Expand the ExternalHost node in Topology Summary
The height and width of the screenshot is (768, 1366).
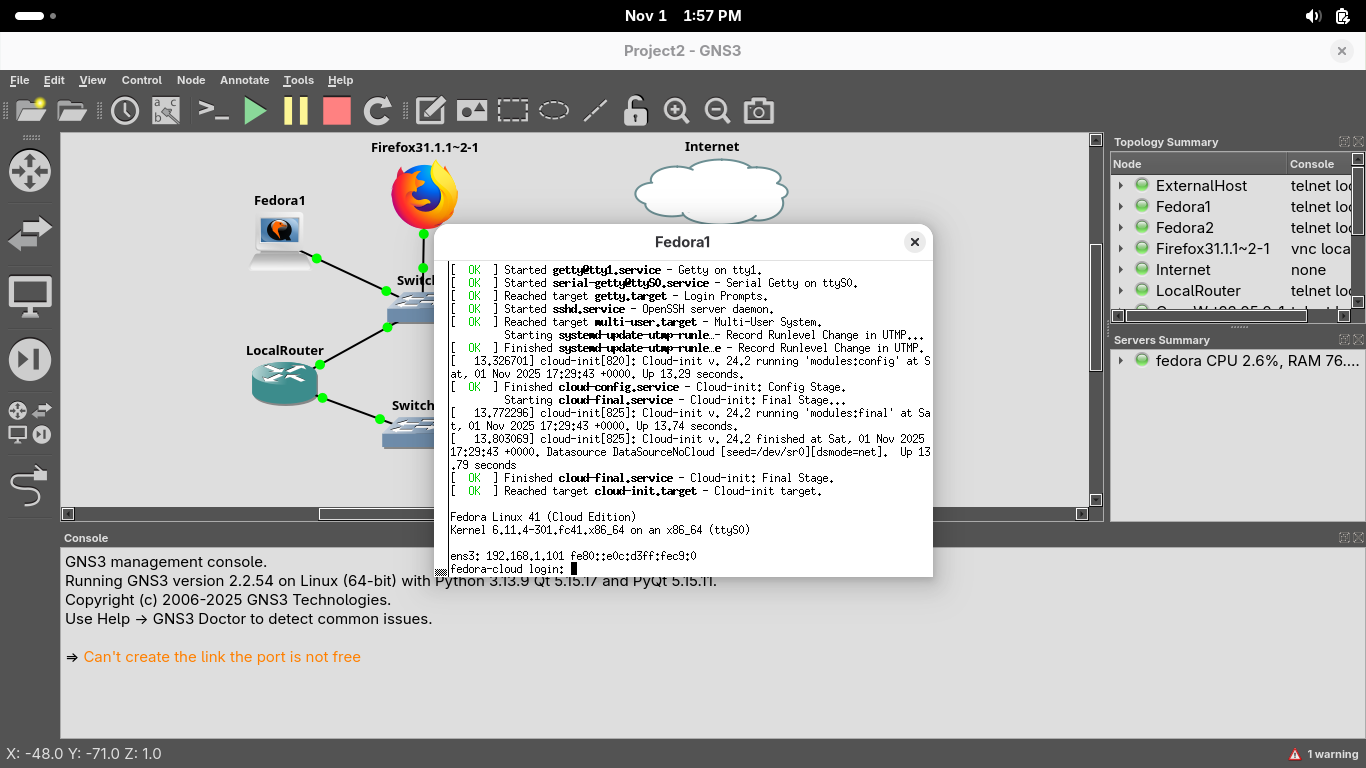(x=1121, y=186)
